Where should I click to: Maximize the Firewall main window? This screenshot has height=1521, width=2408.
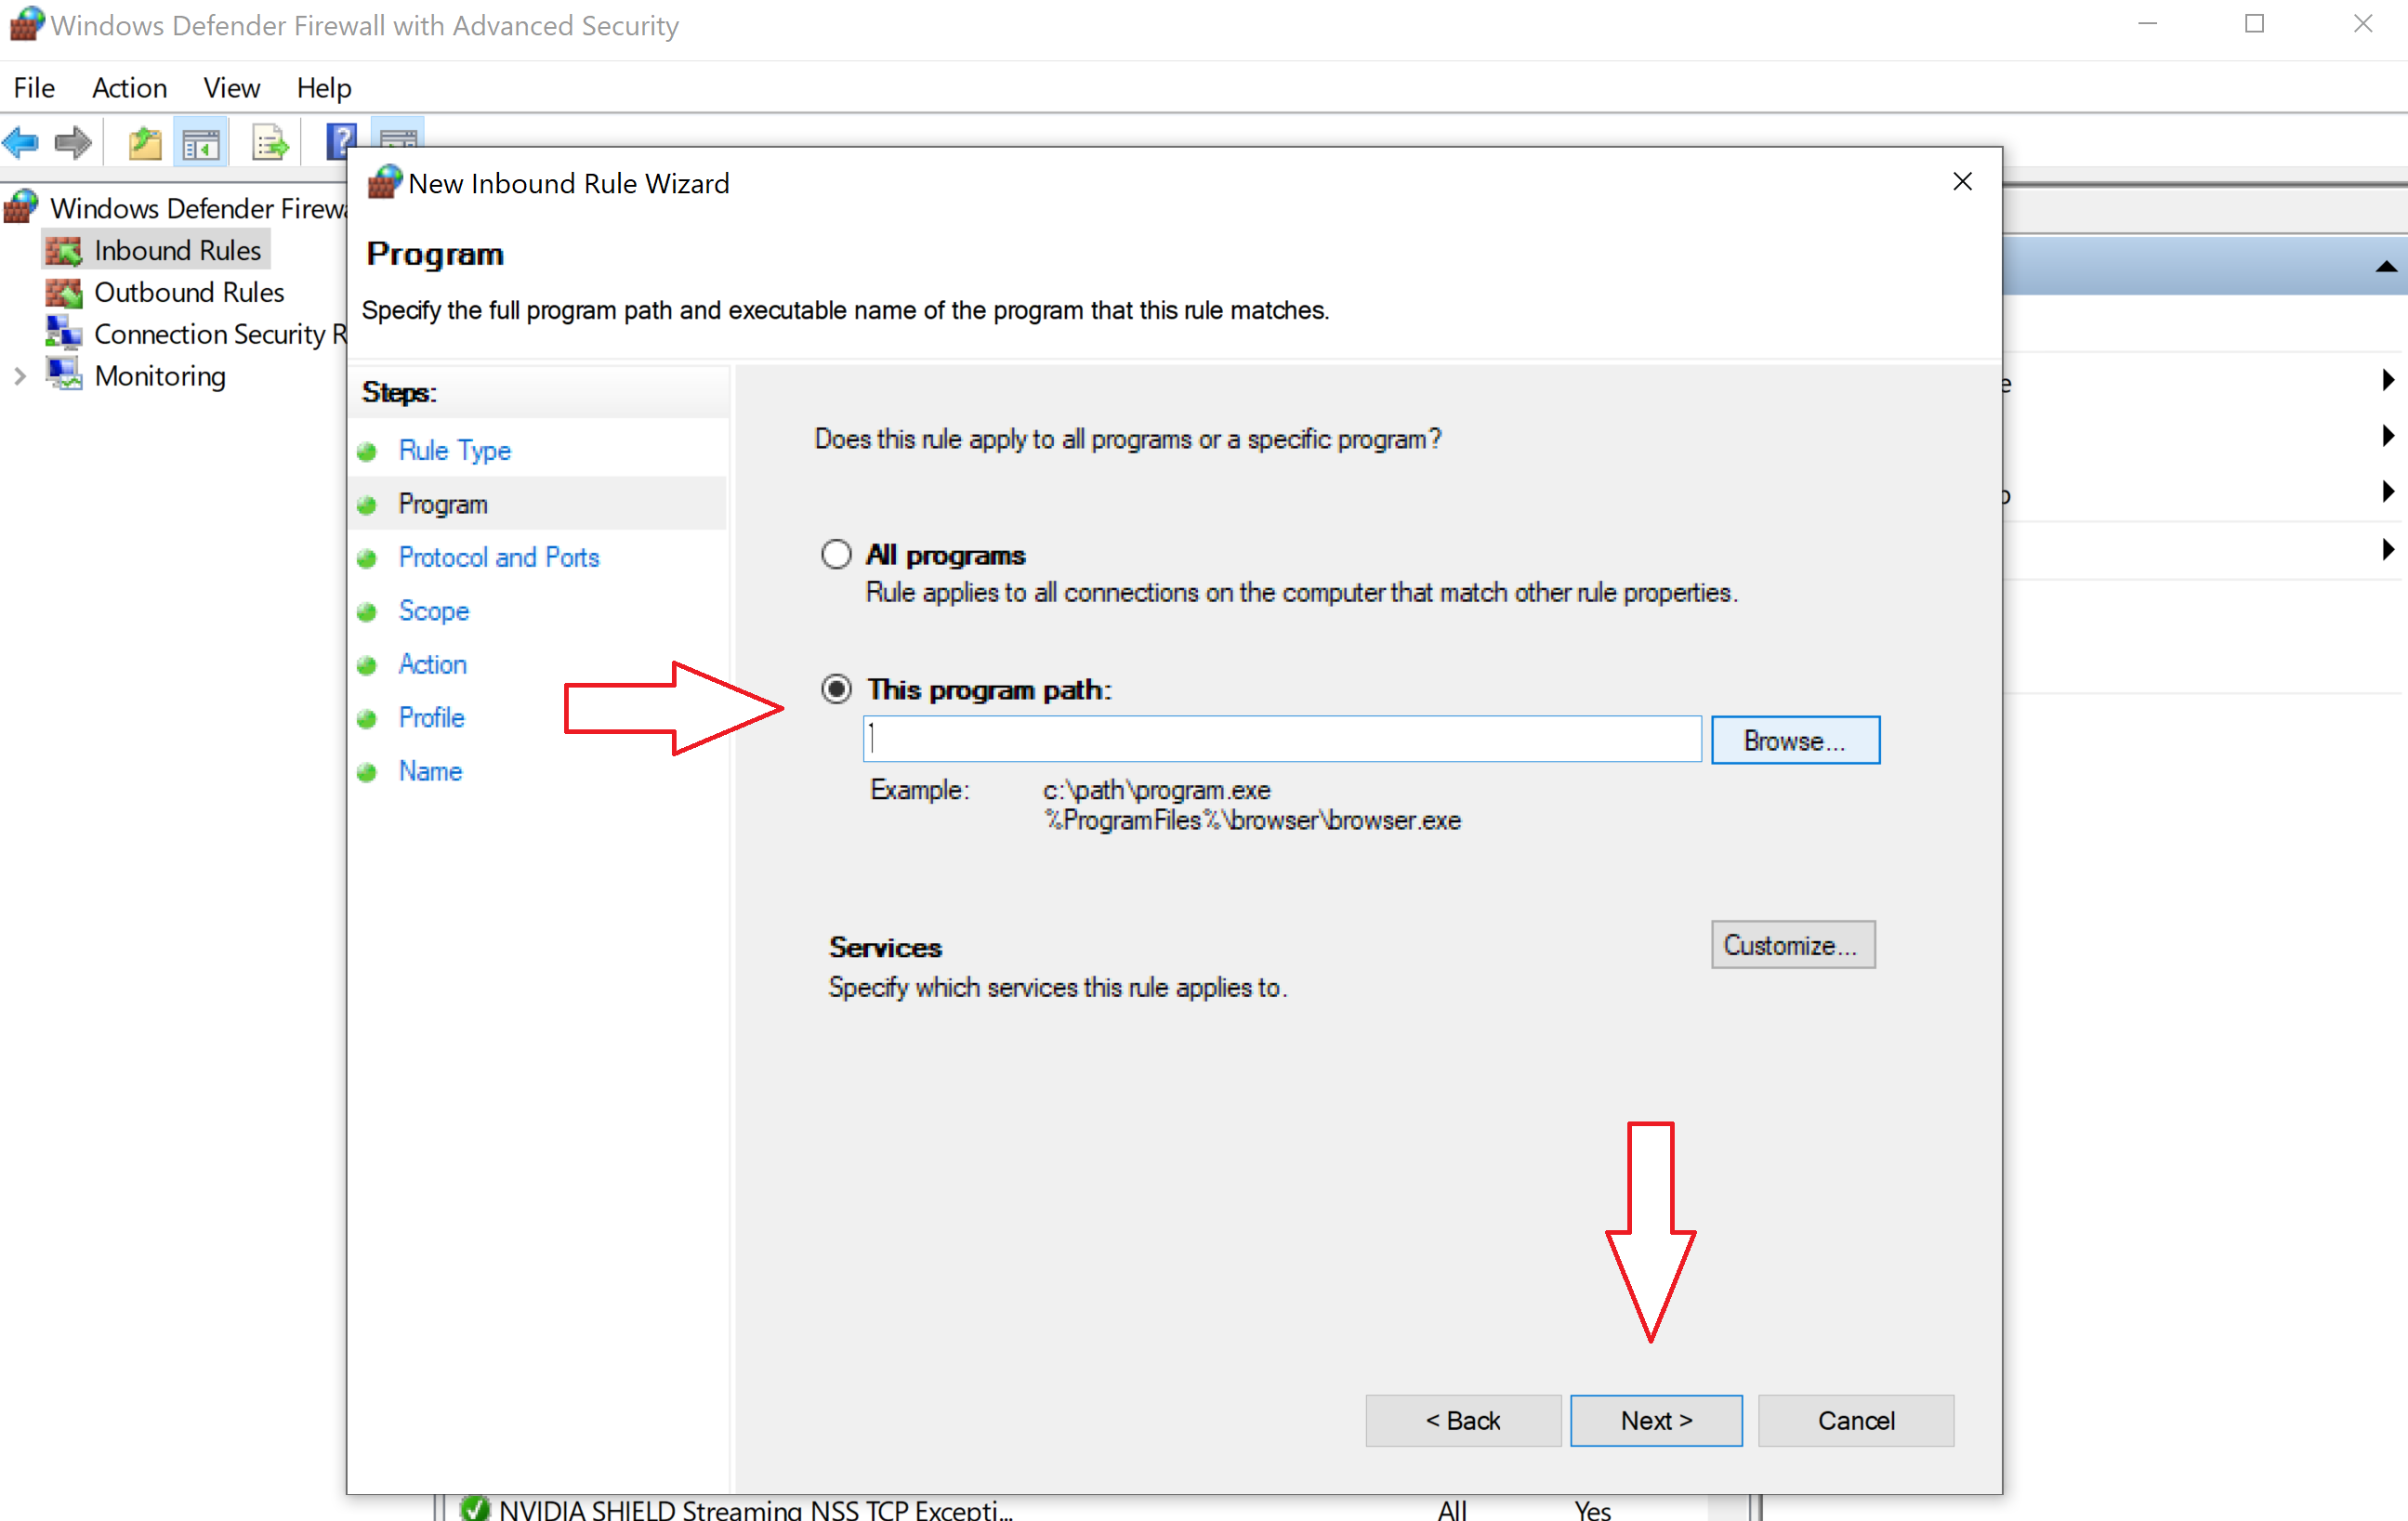coord(2254,24)
